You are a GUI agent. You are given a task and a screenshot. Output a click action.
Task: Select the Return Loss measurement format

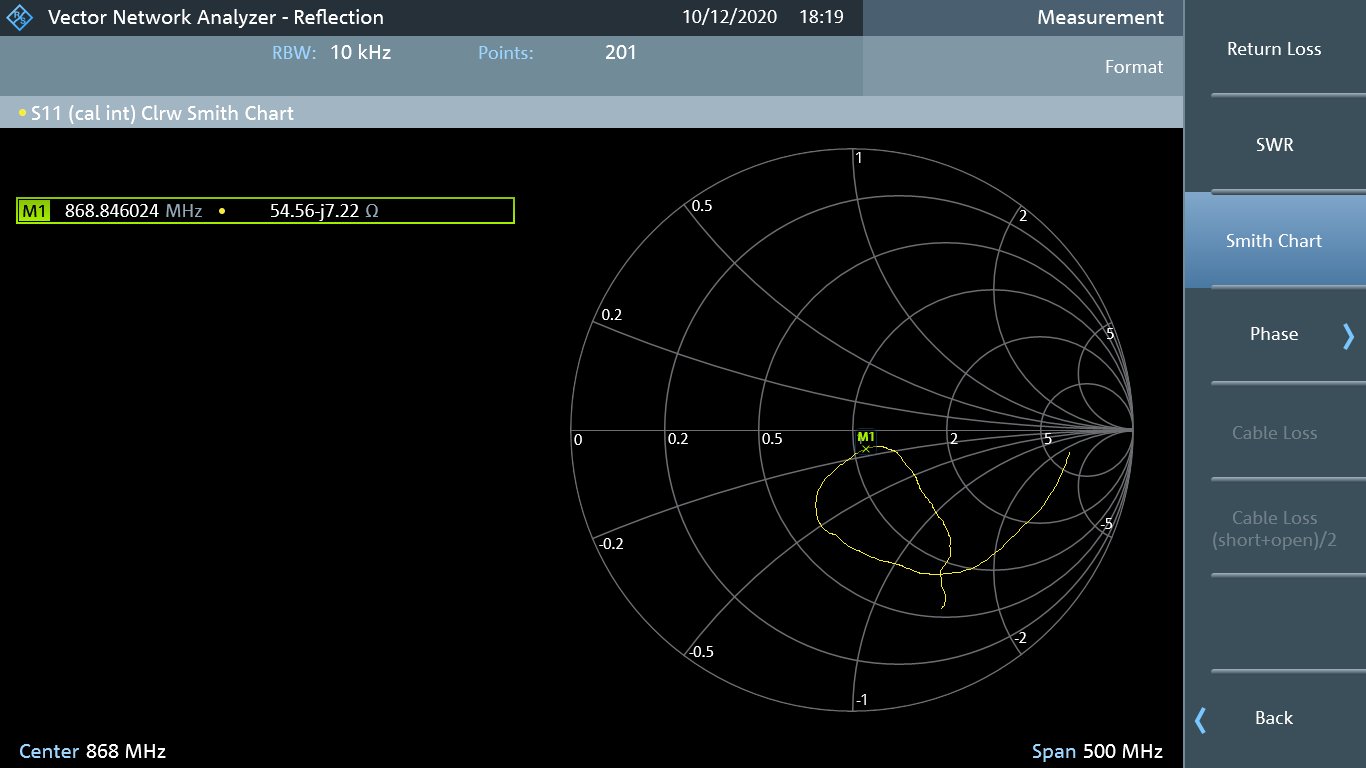pyautogui.click(x=1274, y=48)
